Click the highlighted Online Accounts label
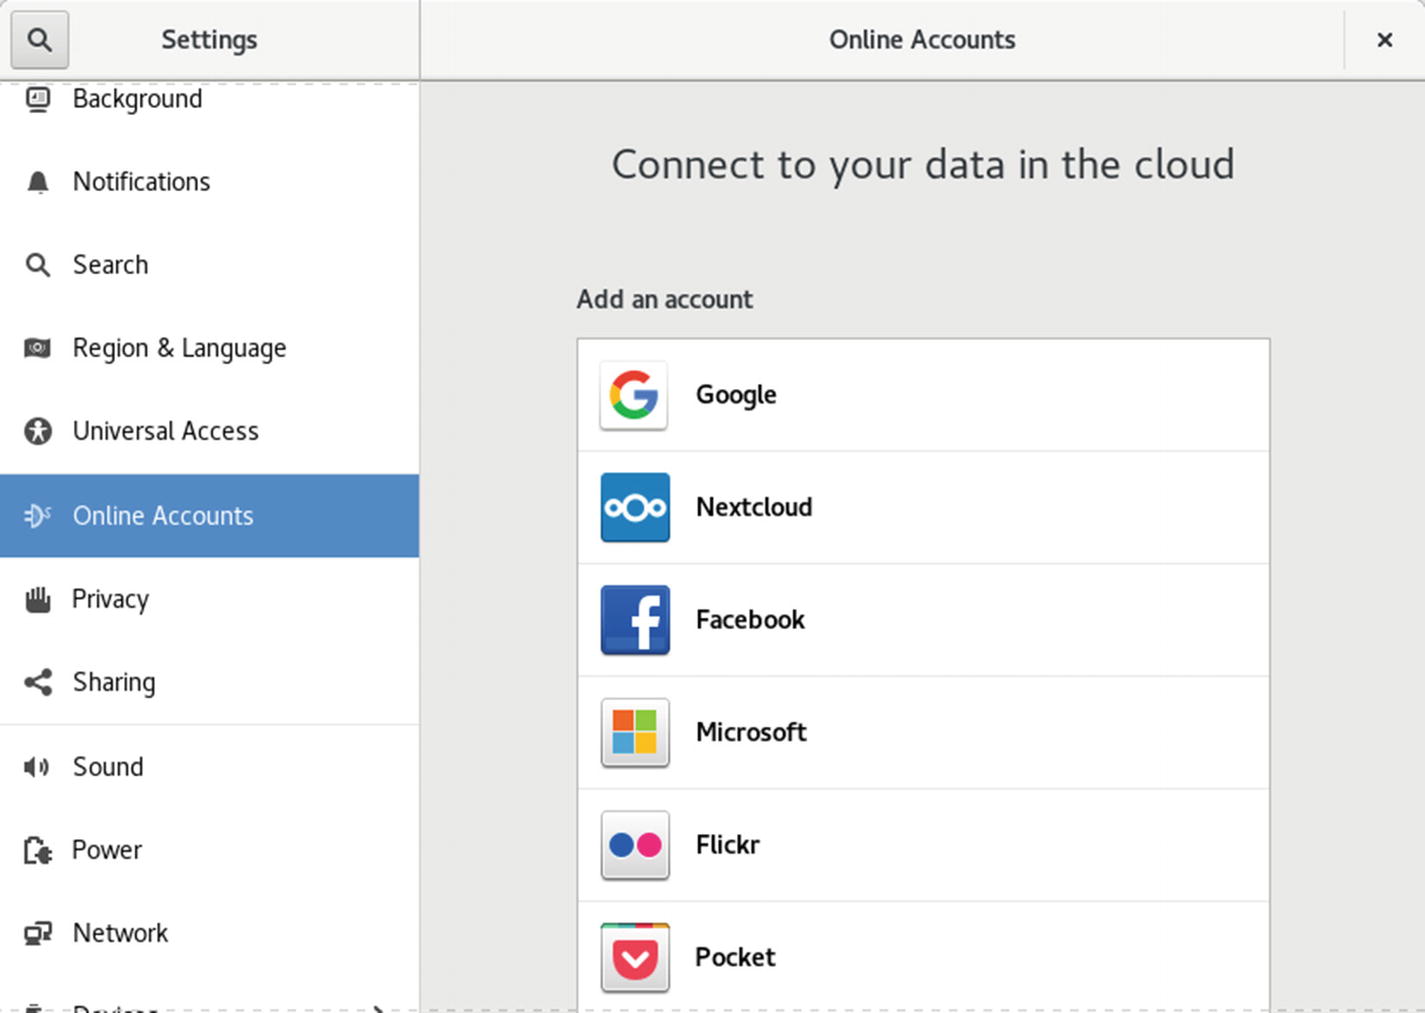This screenshot has height=1013, width=1425. click(163, 516)
